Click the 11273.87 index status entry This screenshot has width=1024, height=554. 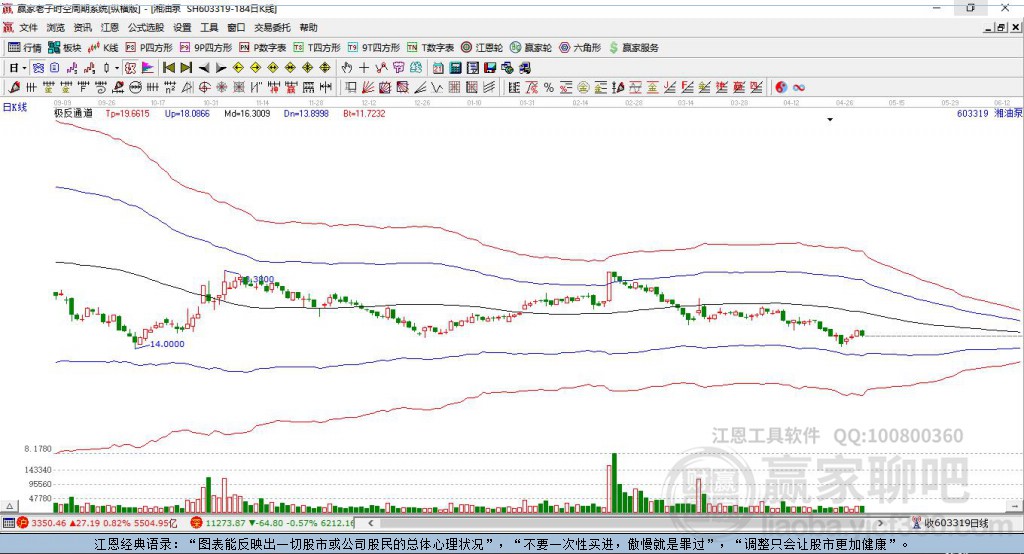pos(272,523)
